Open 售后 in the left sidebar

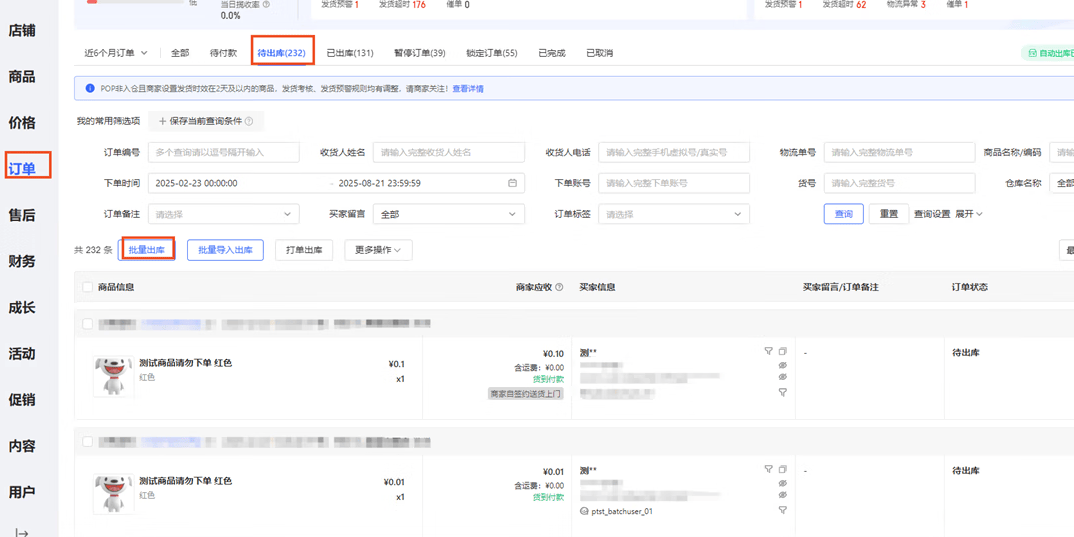pyautogui.click(x=22, y=215)
